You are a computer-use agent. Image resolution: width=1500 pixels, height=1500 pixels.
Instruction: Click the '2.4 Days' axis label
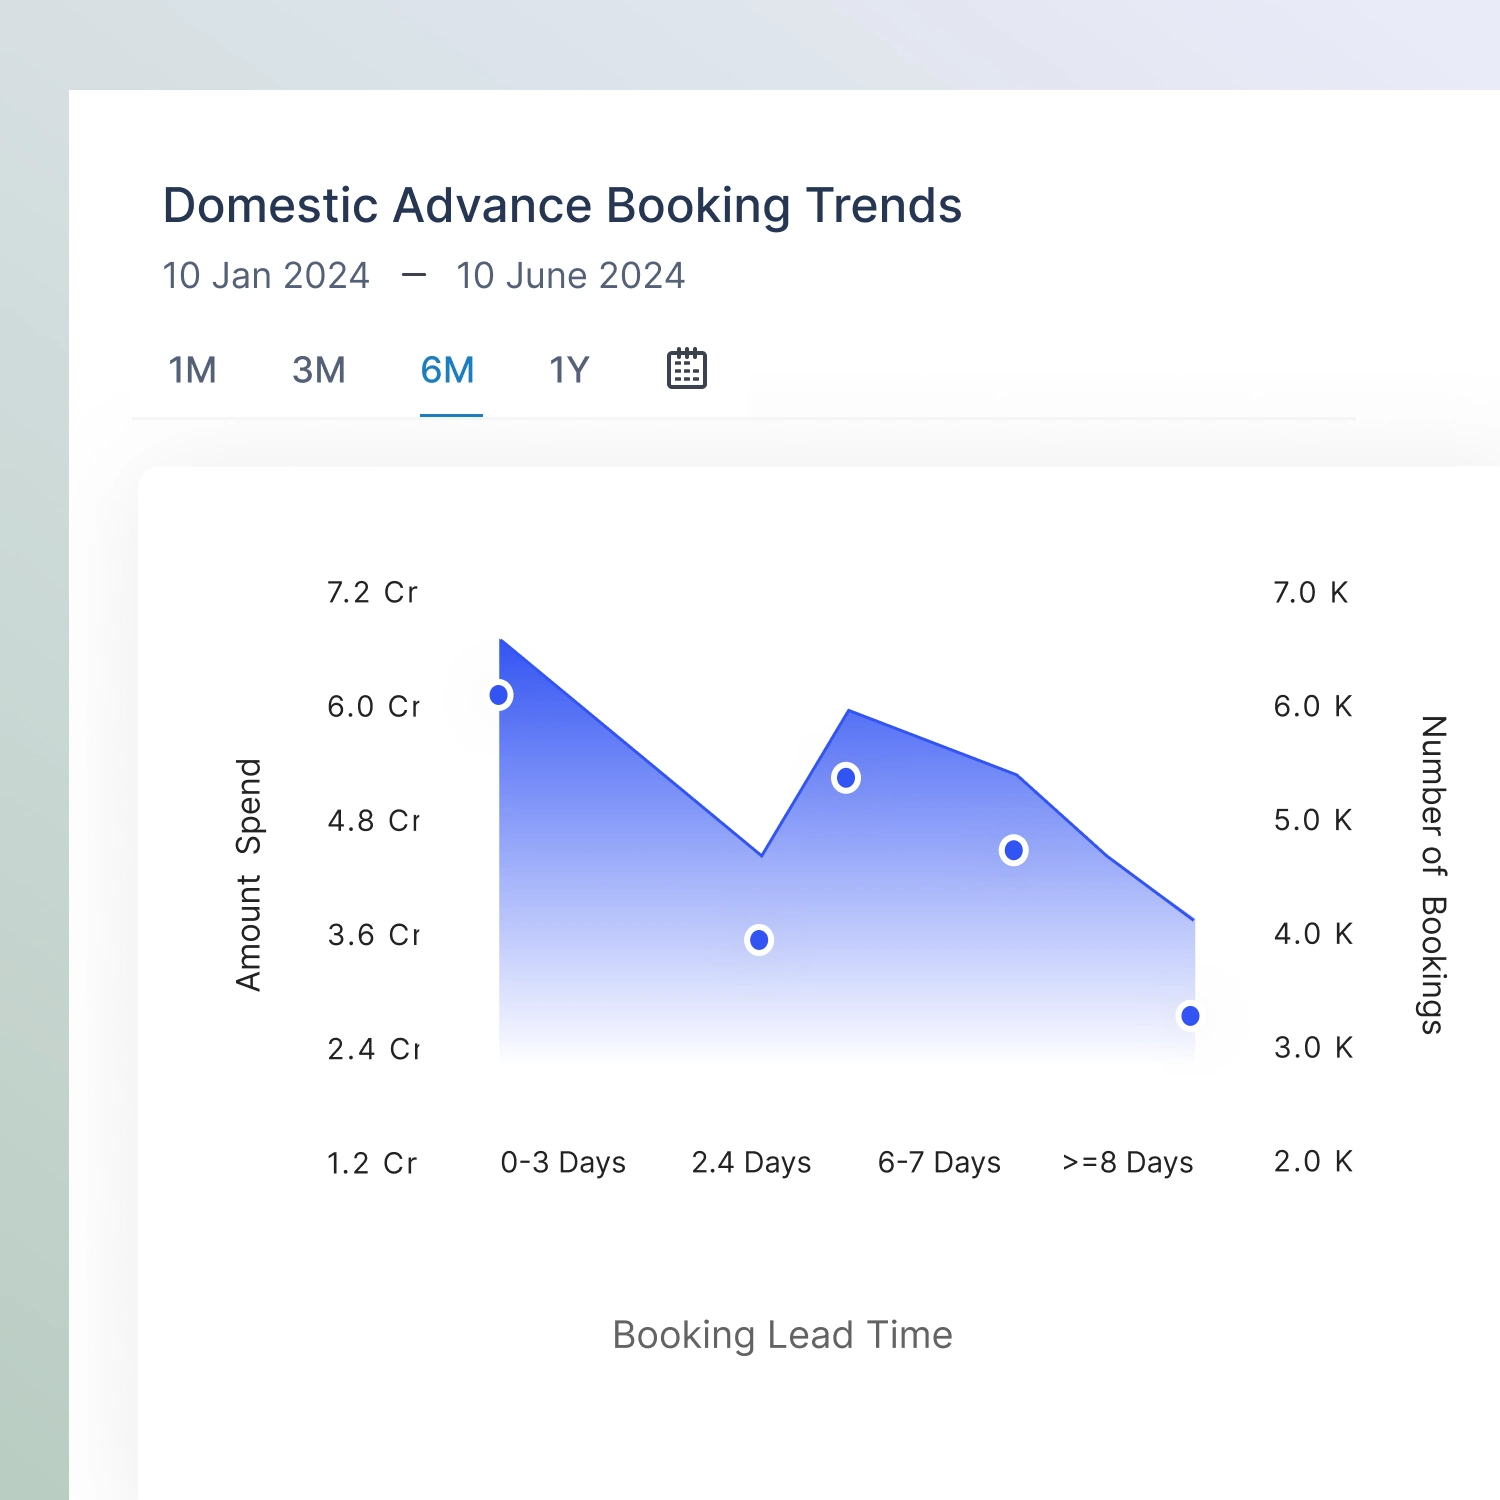pyautogui.click(x=751, y=1162)
